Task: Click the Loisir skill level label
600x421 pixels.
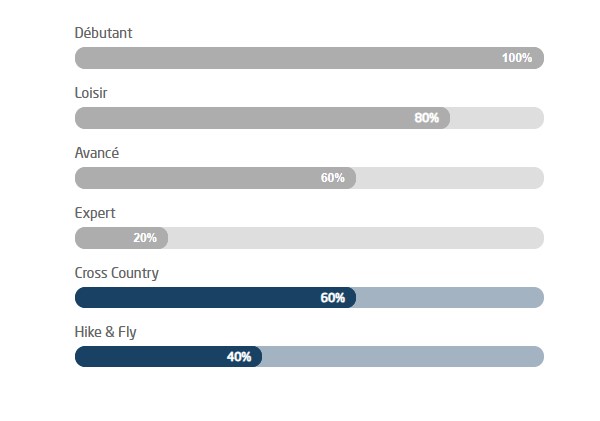Action: (91, 93)
